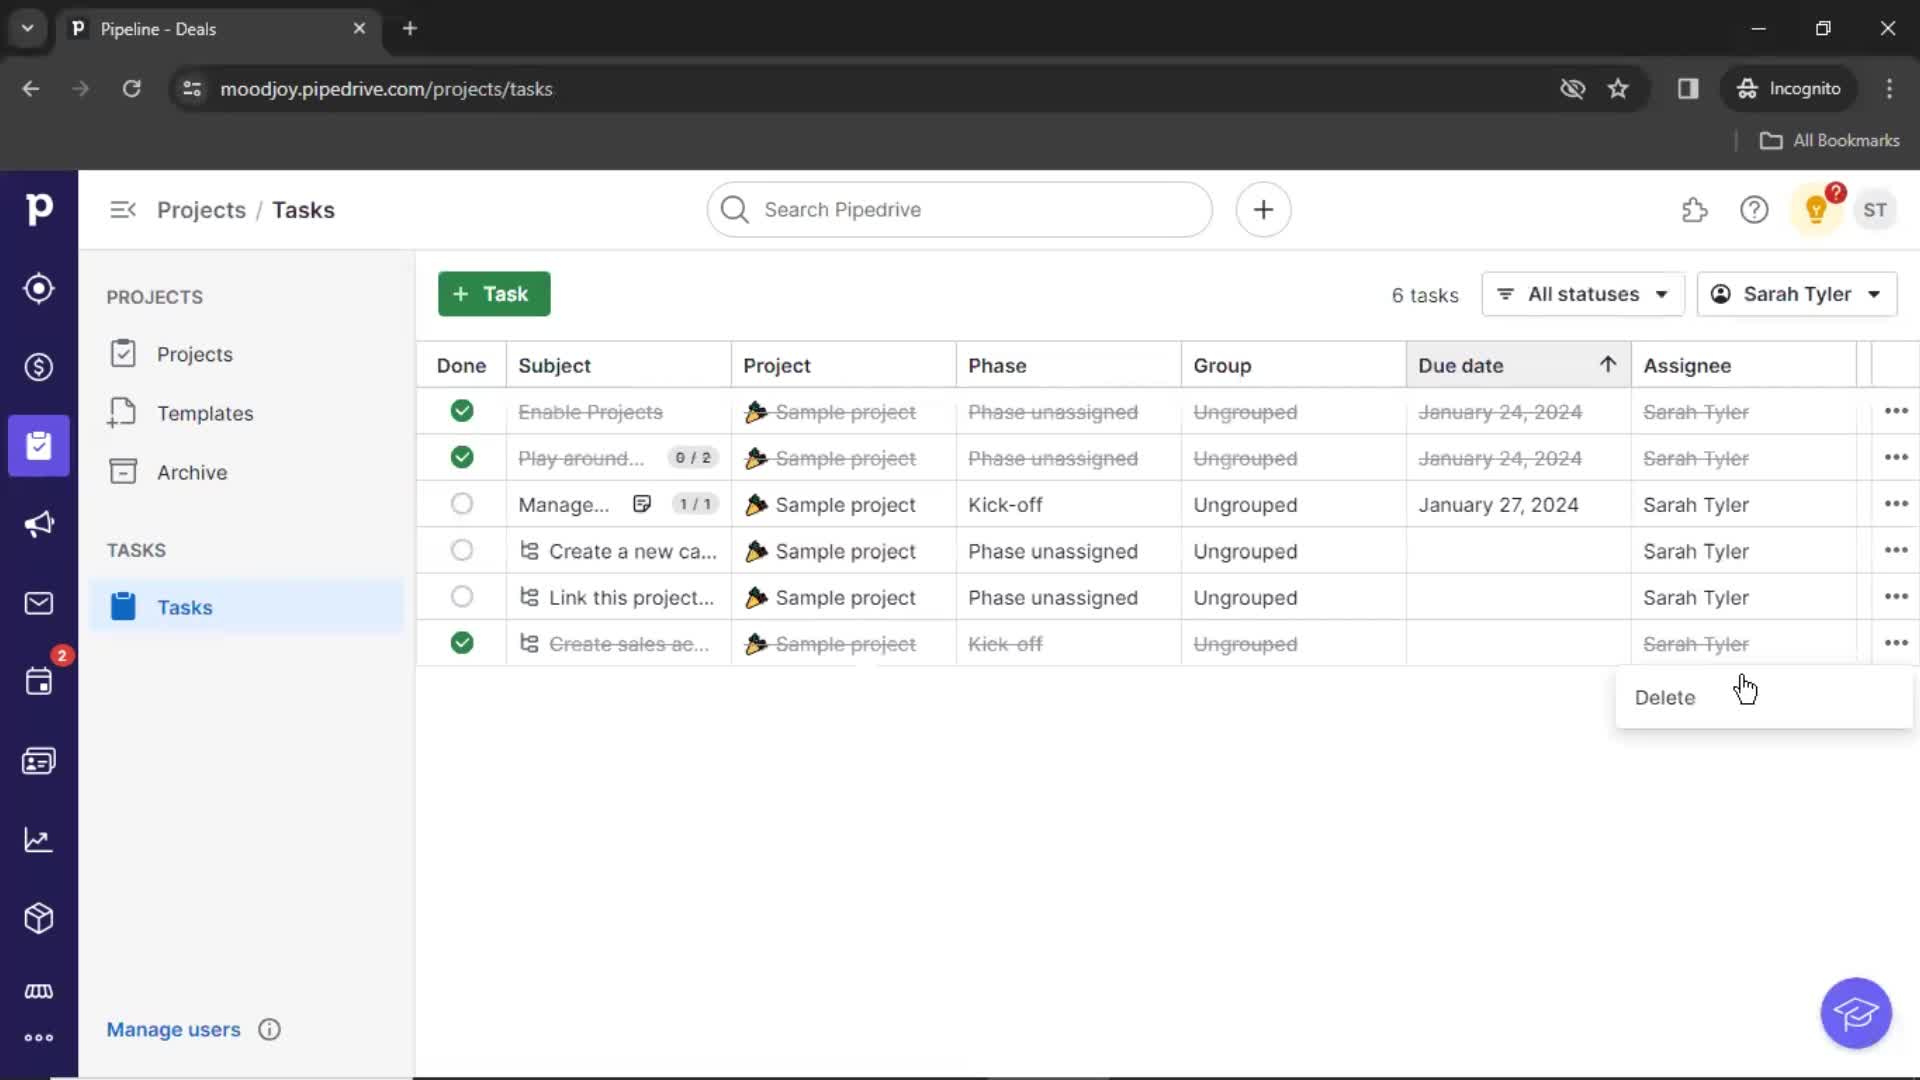
Task: Select Delete from the context menu
Action: (x=1665, y=696)
